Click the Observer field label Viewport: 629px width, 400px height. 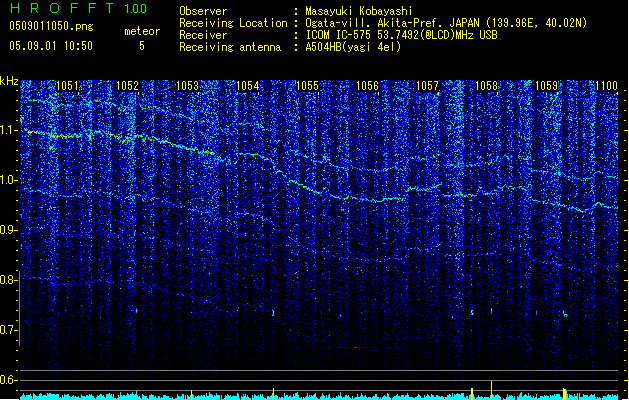click(203, 11)
